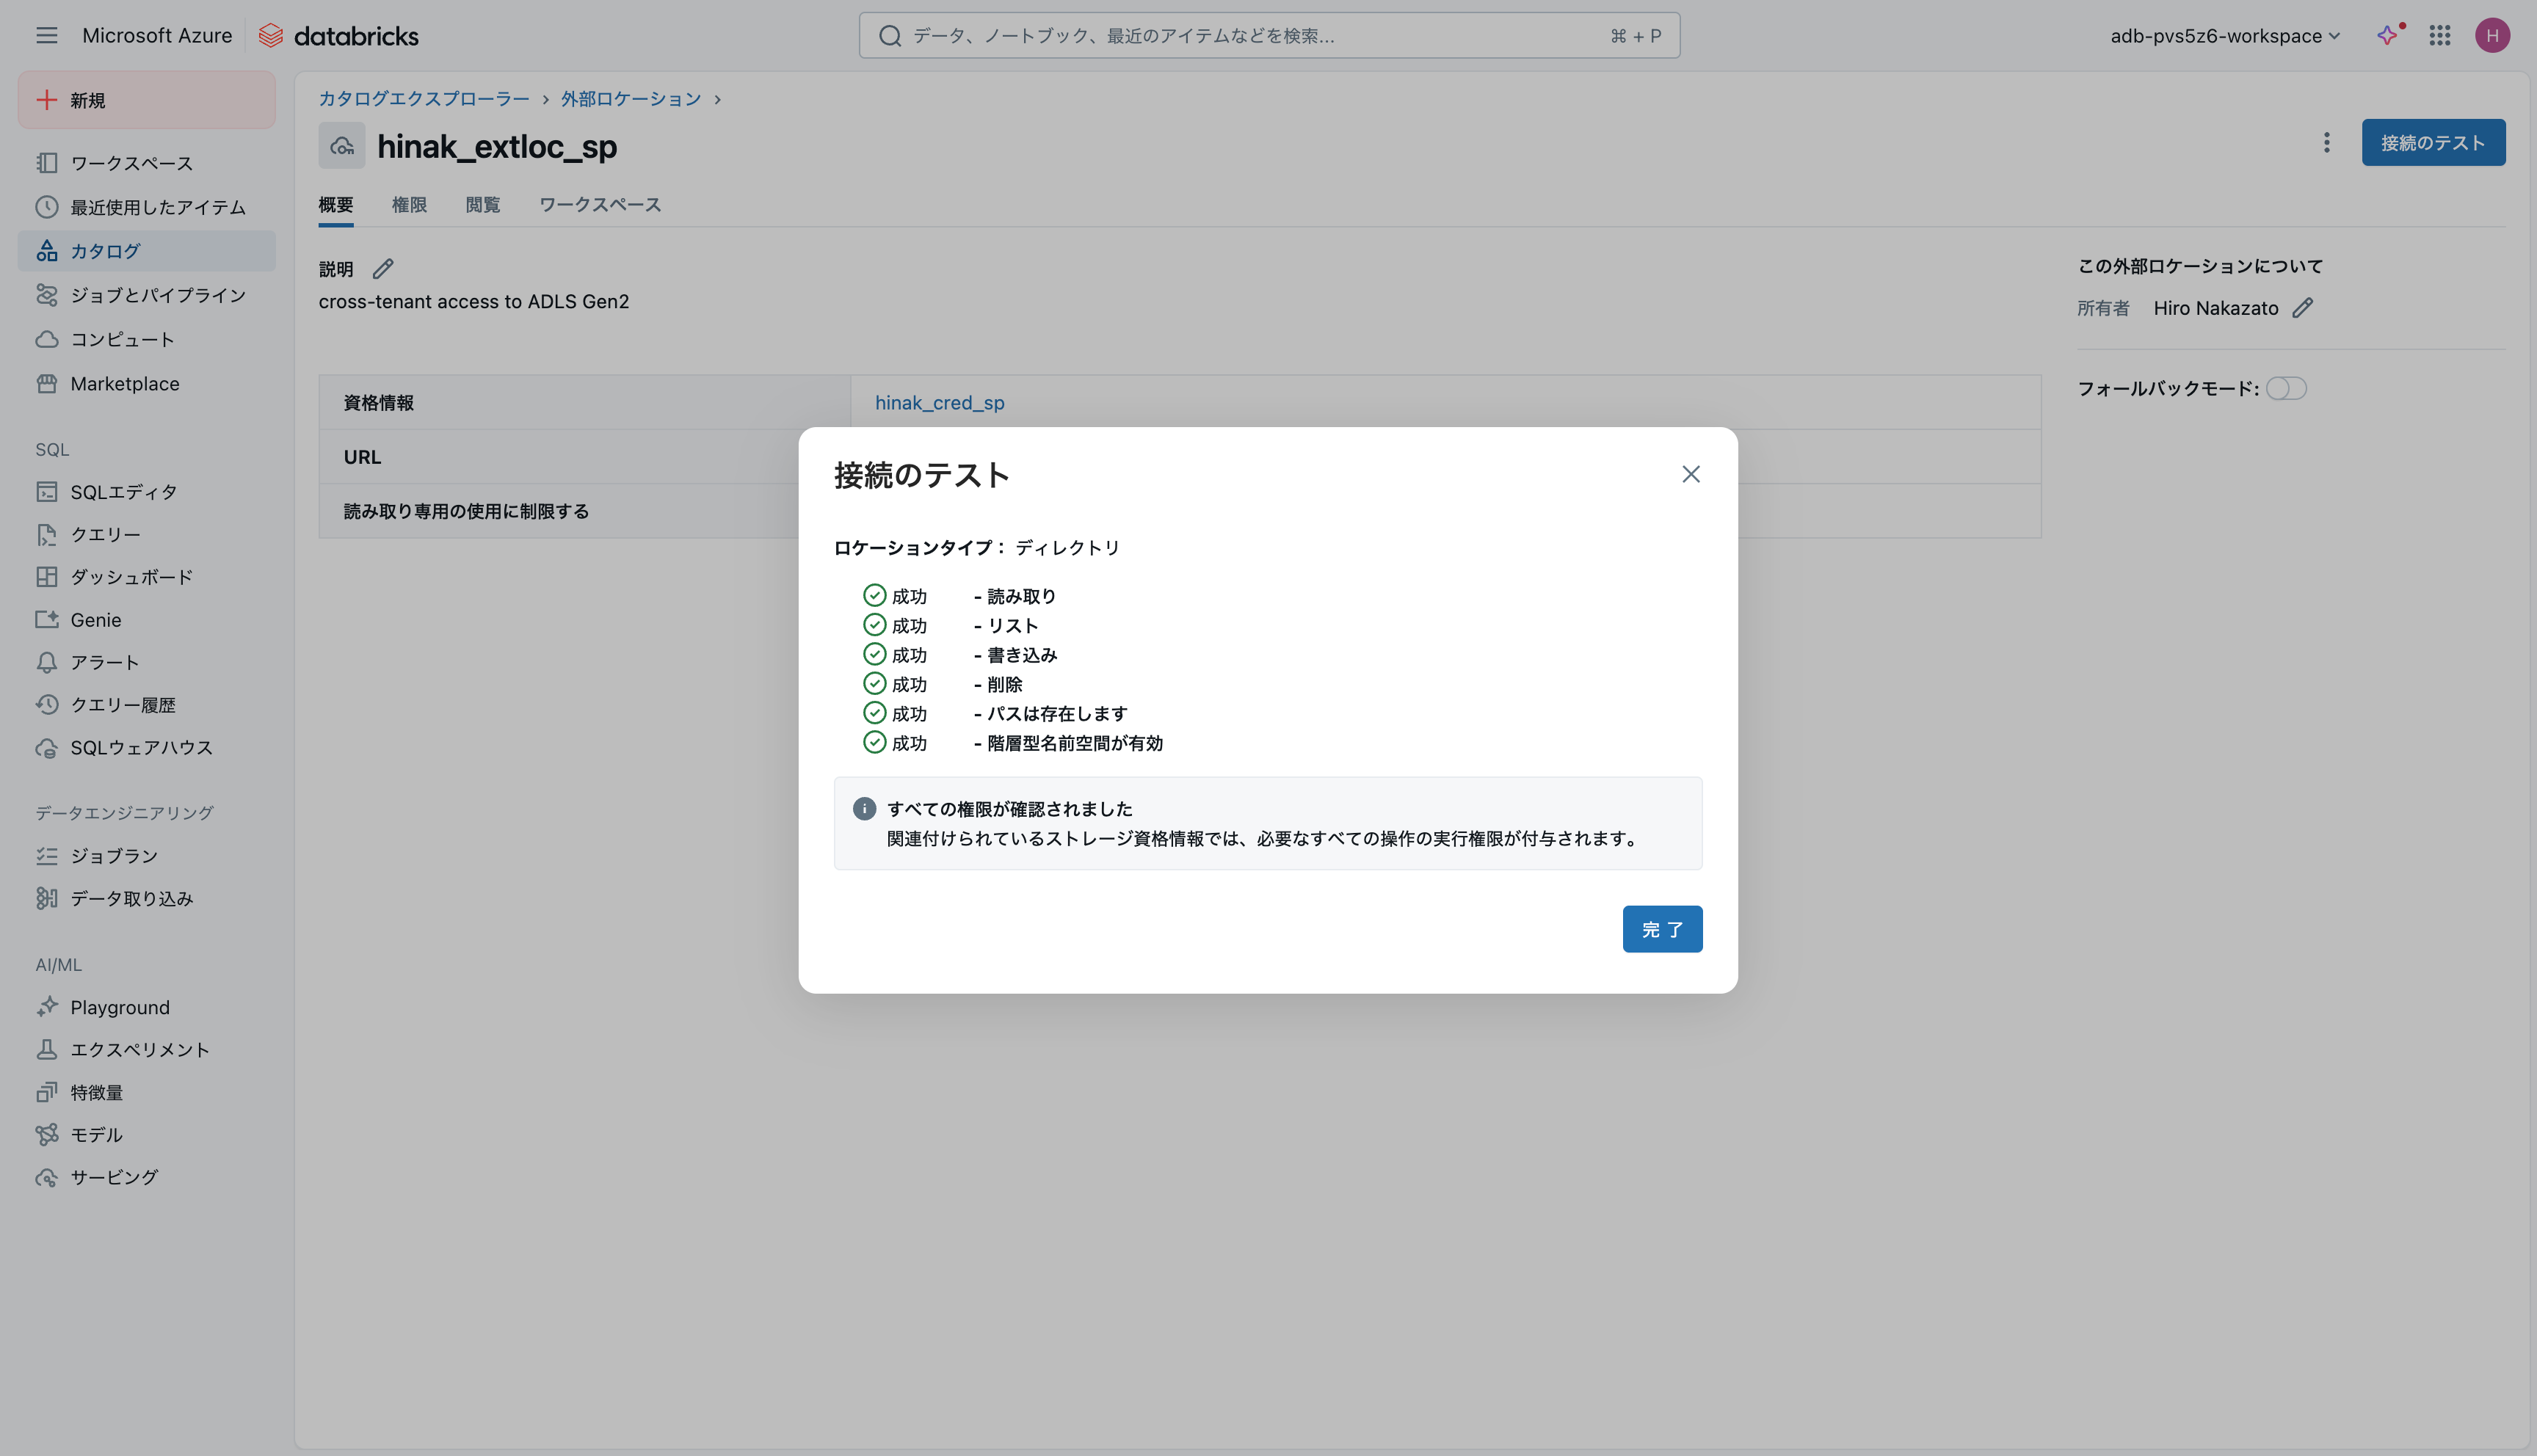Click the 完了 button
Screen dimensions: 2537x1456
(x=1661, y=929)
